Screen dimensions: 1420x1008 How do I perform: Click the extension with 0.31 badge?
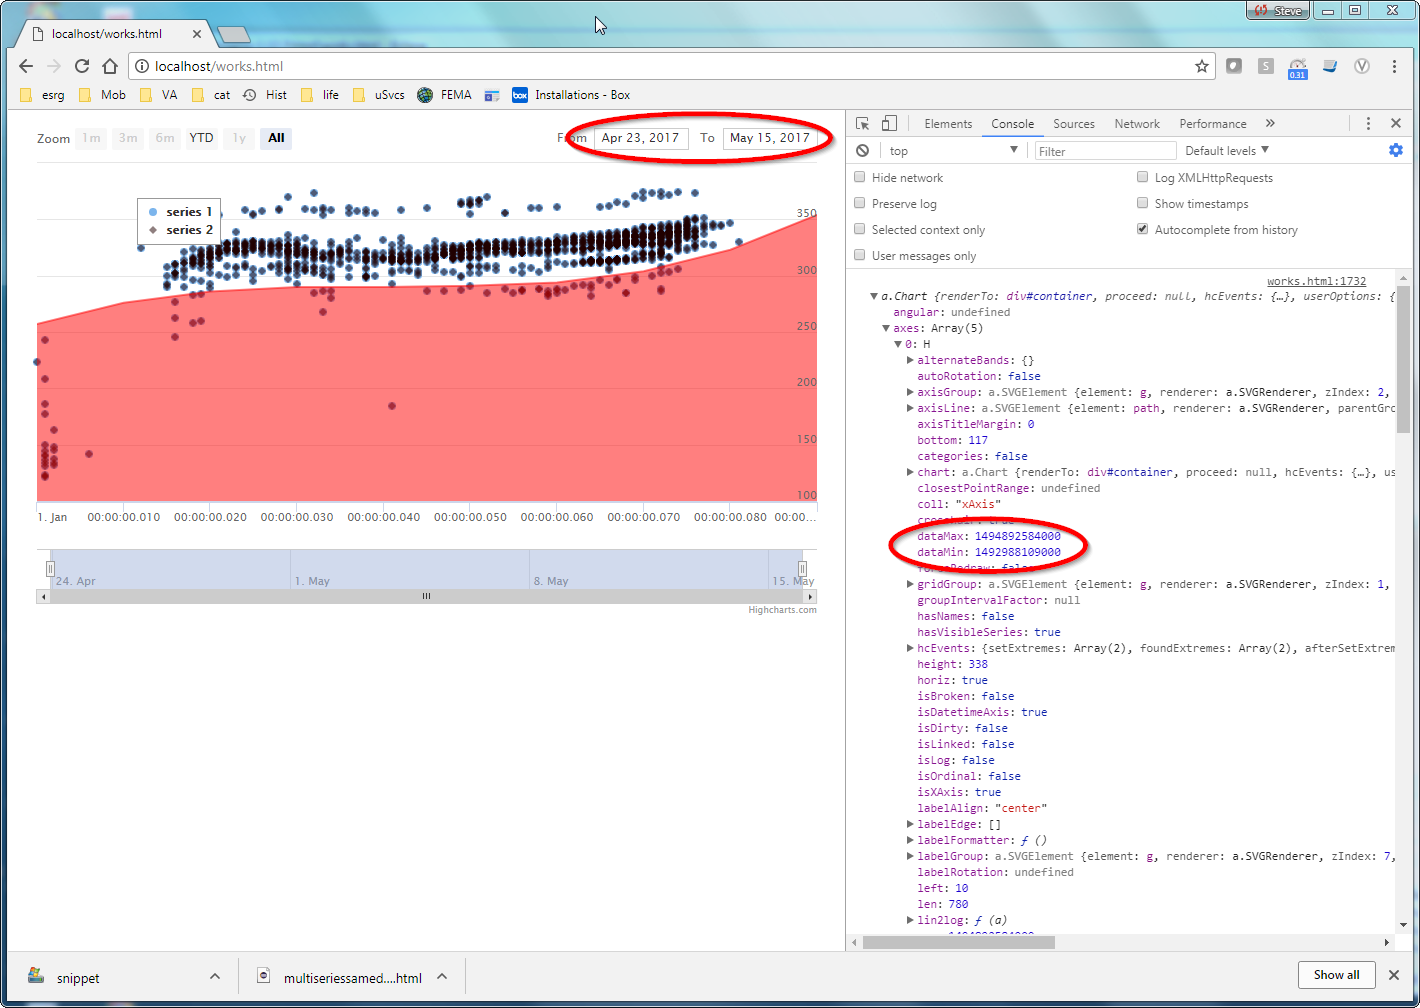pyautogui.click(x=1297, y=67)
